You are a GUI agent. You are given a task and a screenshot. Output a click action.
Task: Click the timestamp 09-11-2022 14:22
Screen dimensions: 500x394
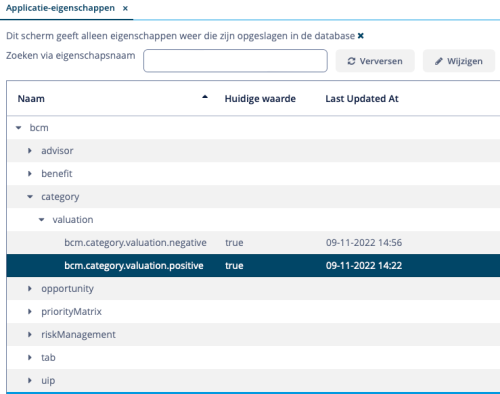tap(364, 266)
